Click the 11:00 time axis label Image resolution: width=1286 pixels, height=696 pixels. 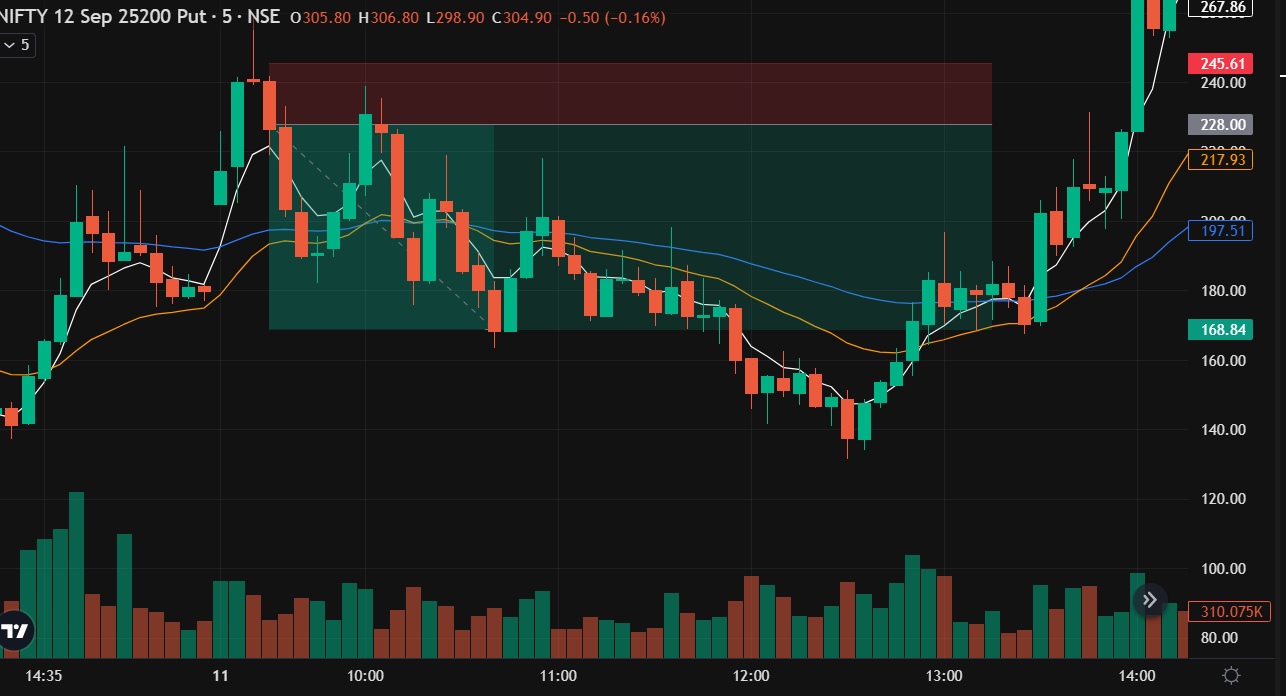(x=558, y=676)
